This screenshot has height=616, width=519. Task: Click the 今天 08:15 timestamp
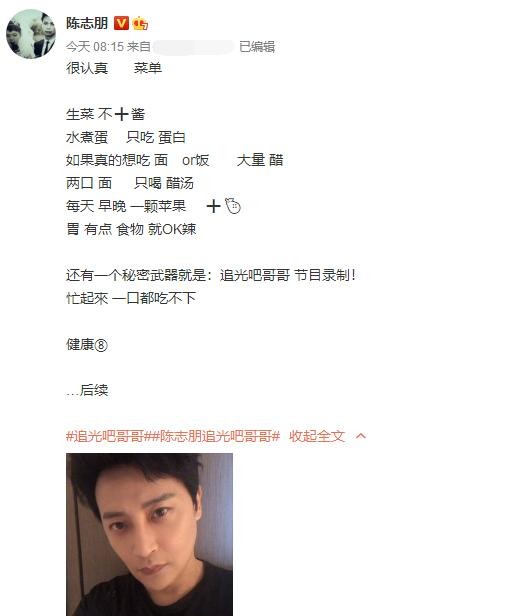[x=95, y=47]
